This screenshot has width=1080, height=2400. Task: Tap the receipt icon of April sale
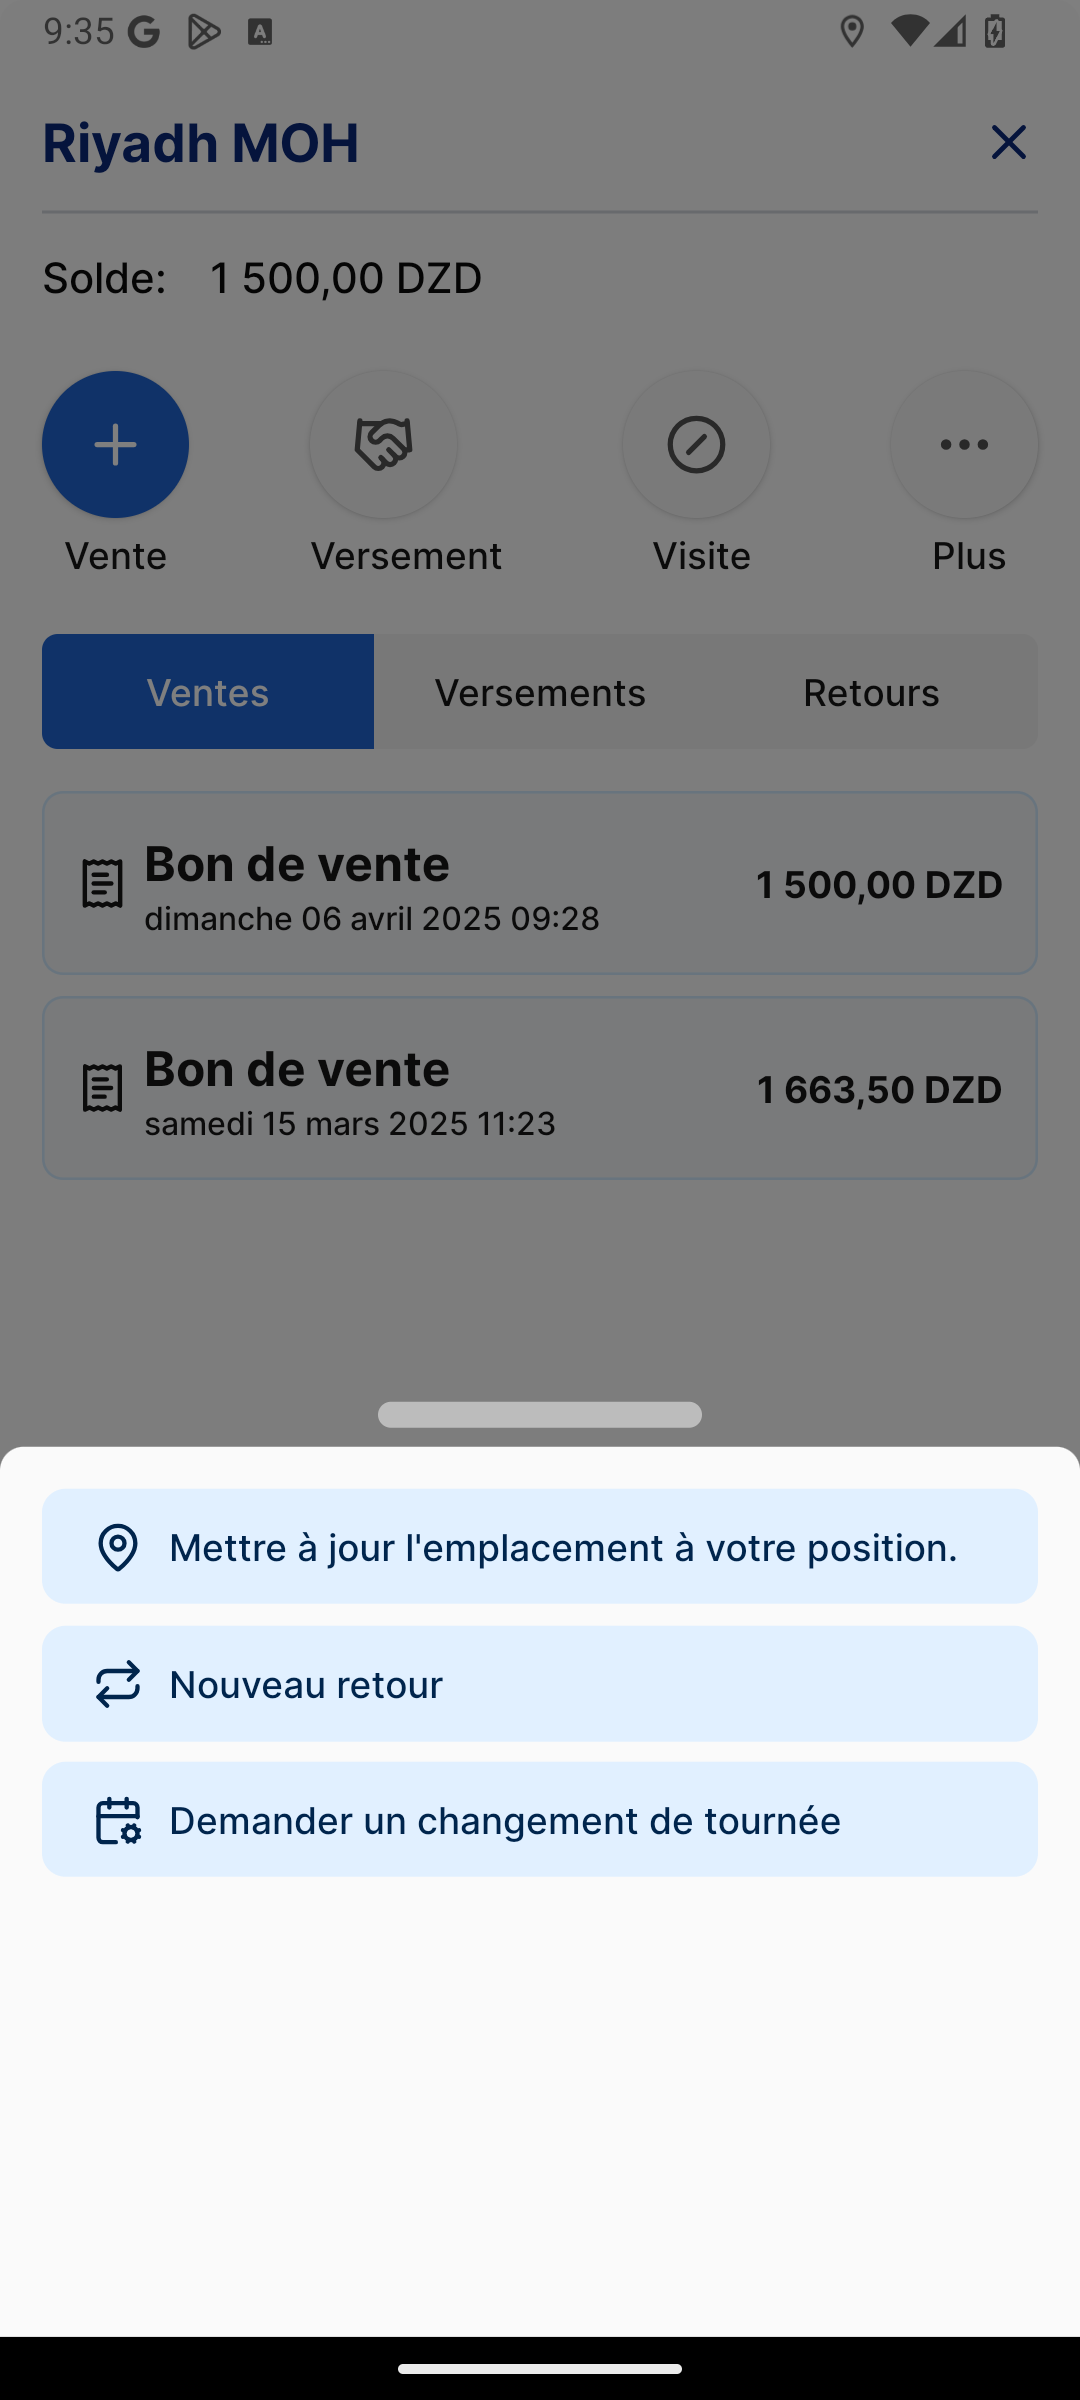[102, 884]
